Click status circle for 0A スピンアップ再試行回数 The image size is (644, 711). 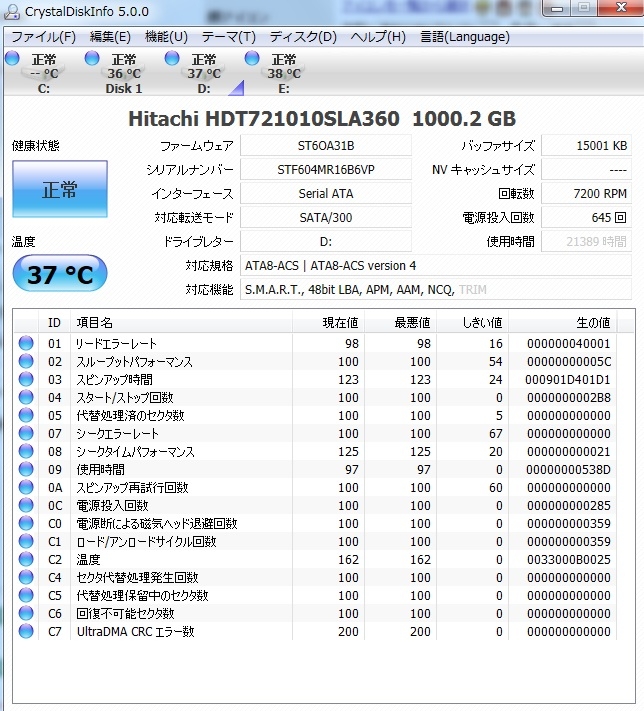coord(26,487)
